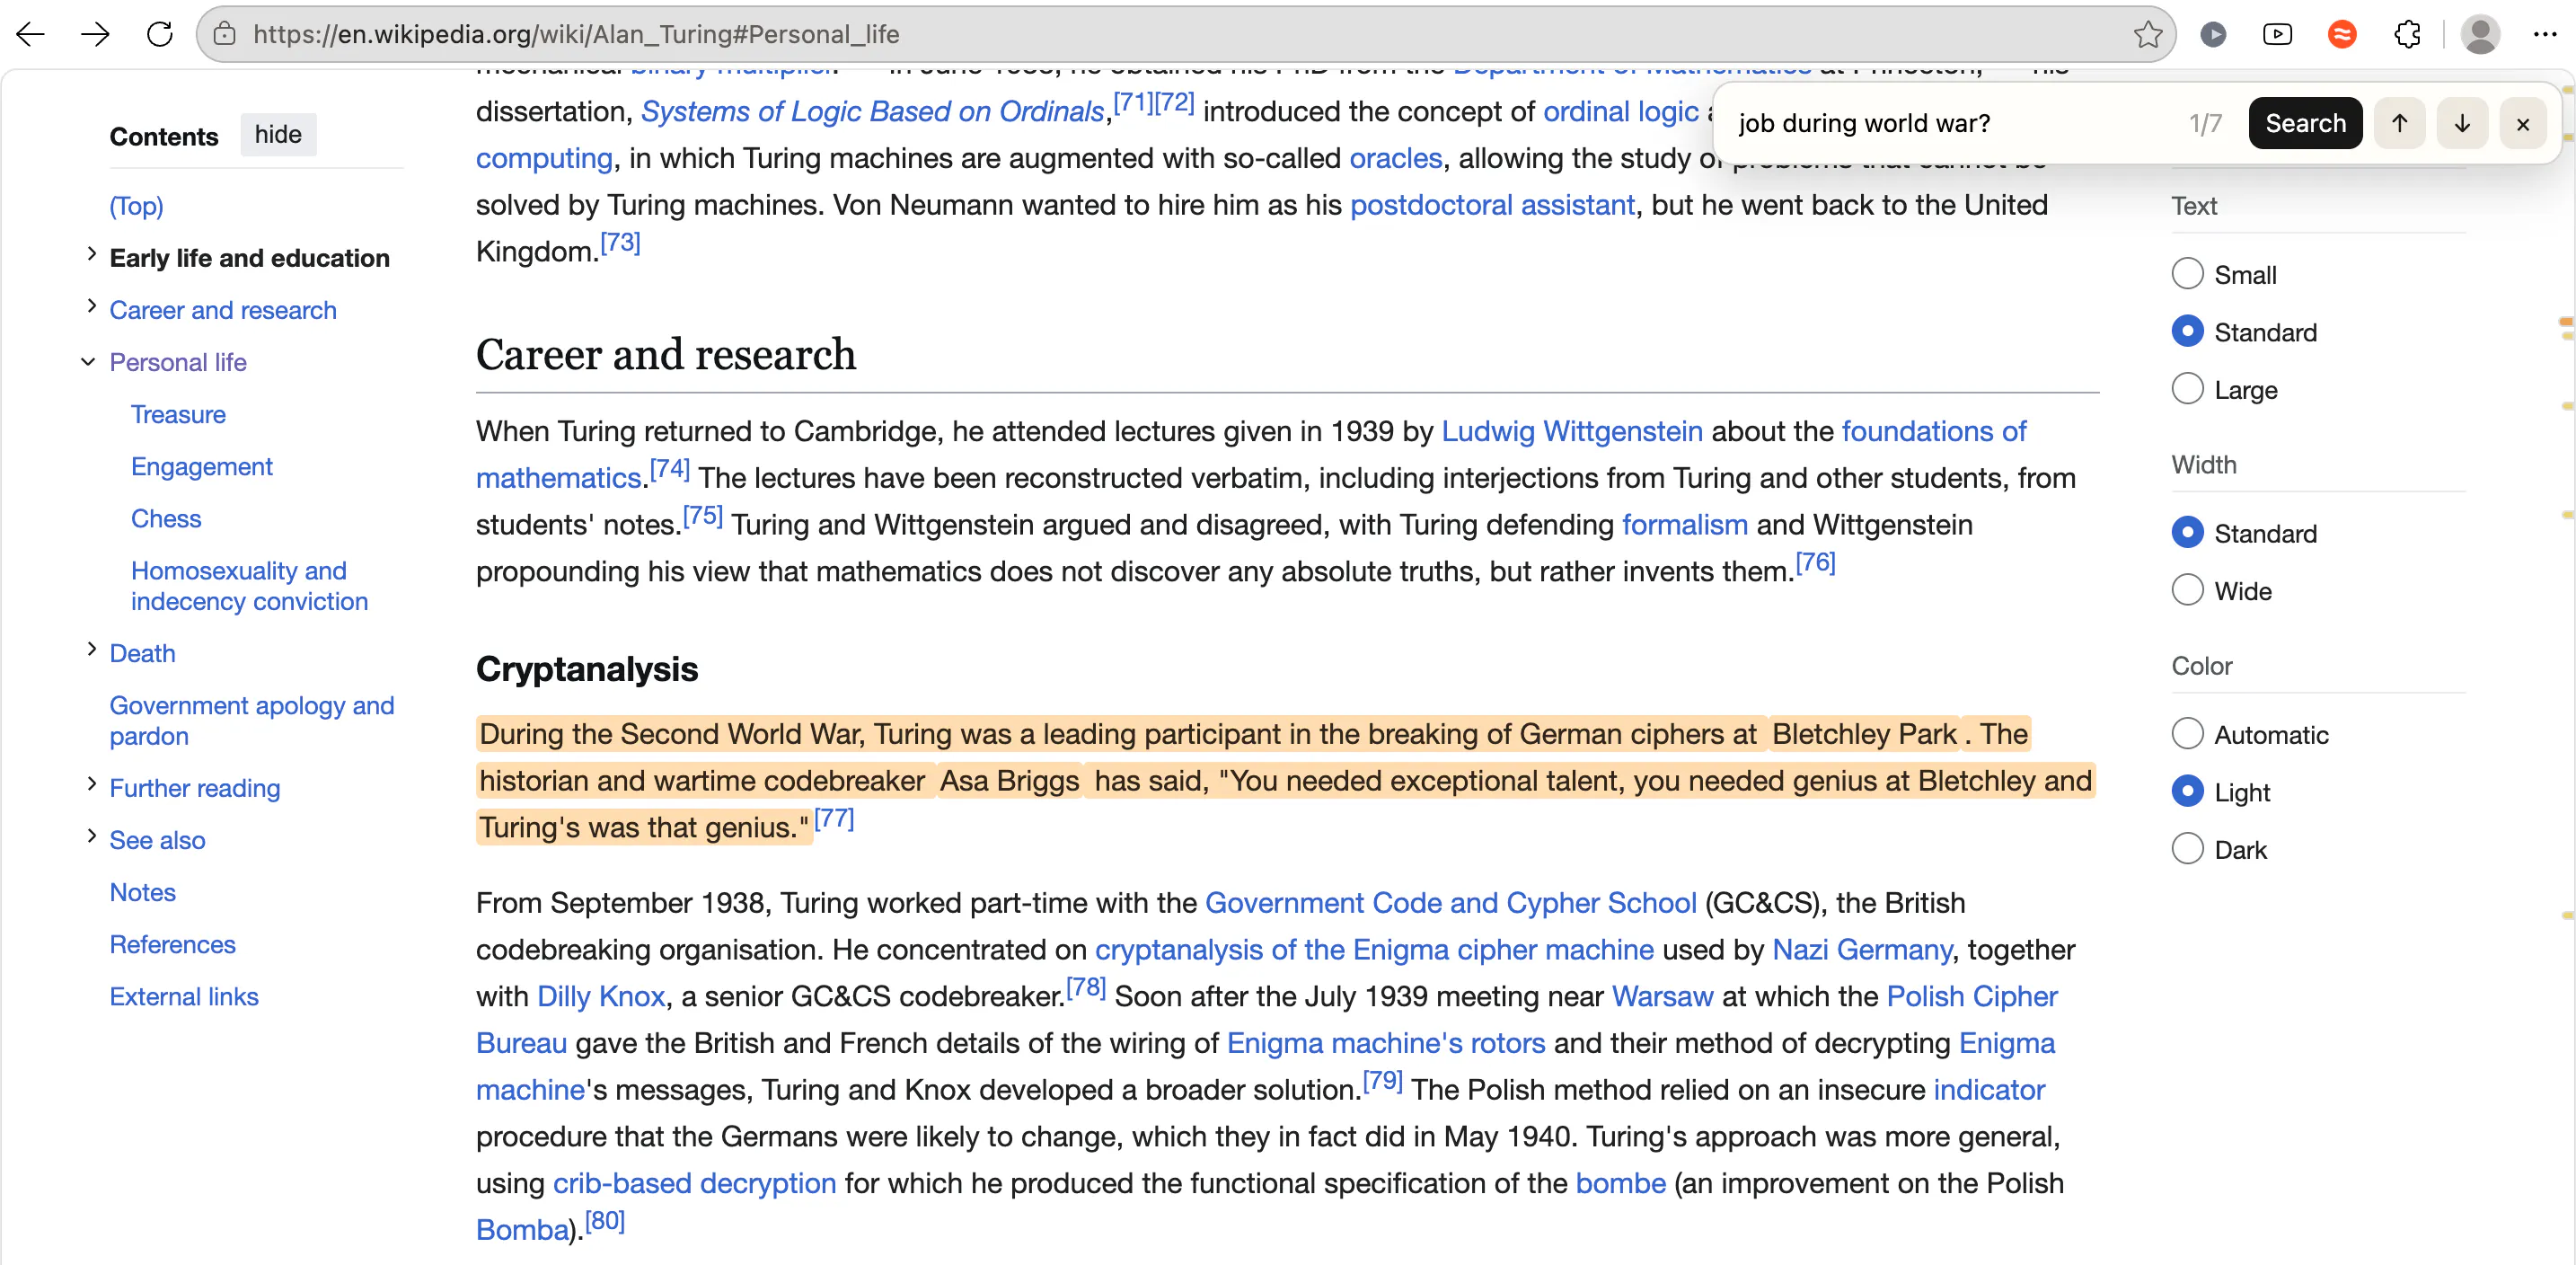
Task: Open the formalism link
Action: 1685,524
